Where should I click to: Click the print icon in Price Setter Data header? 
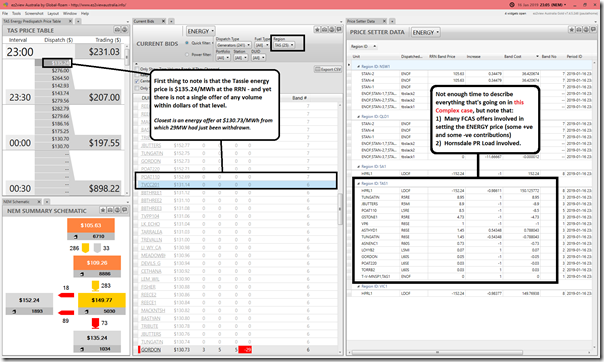click(586, 30)
